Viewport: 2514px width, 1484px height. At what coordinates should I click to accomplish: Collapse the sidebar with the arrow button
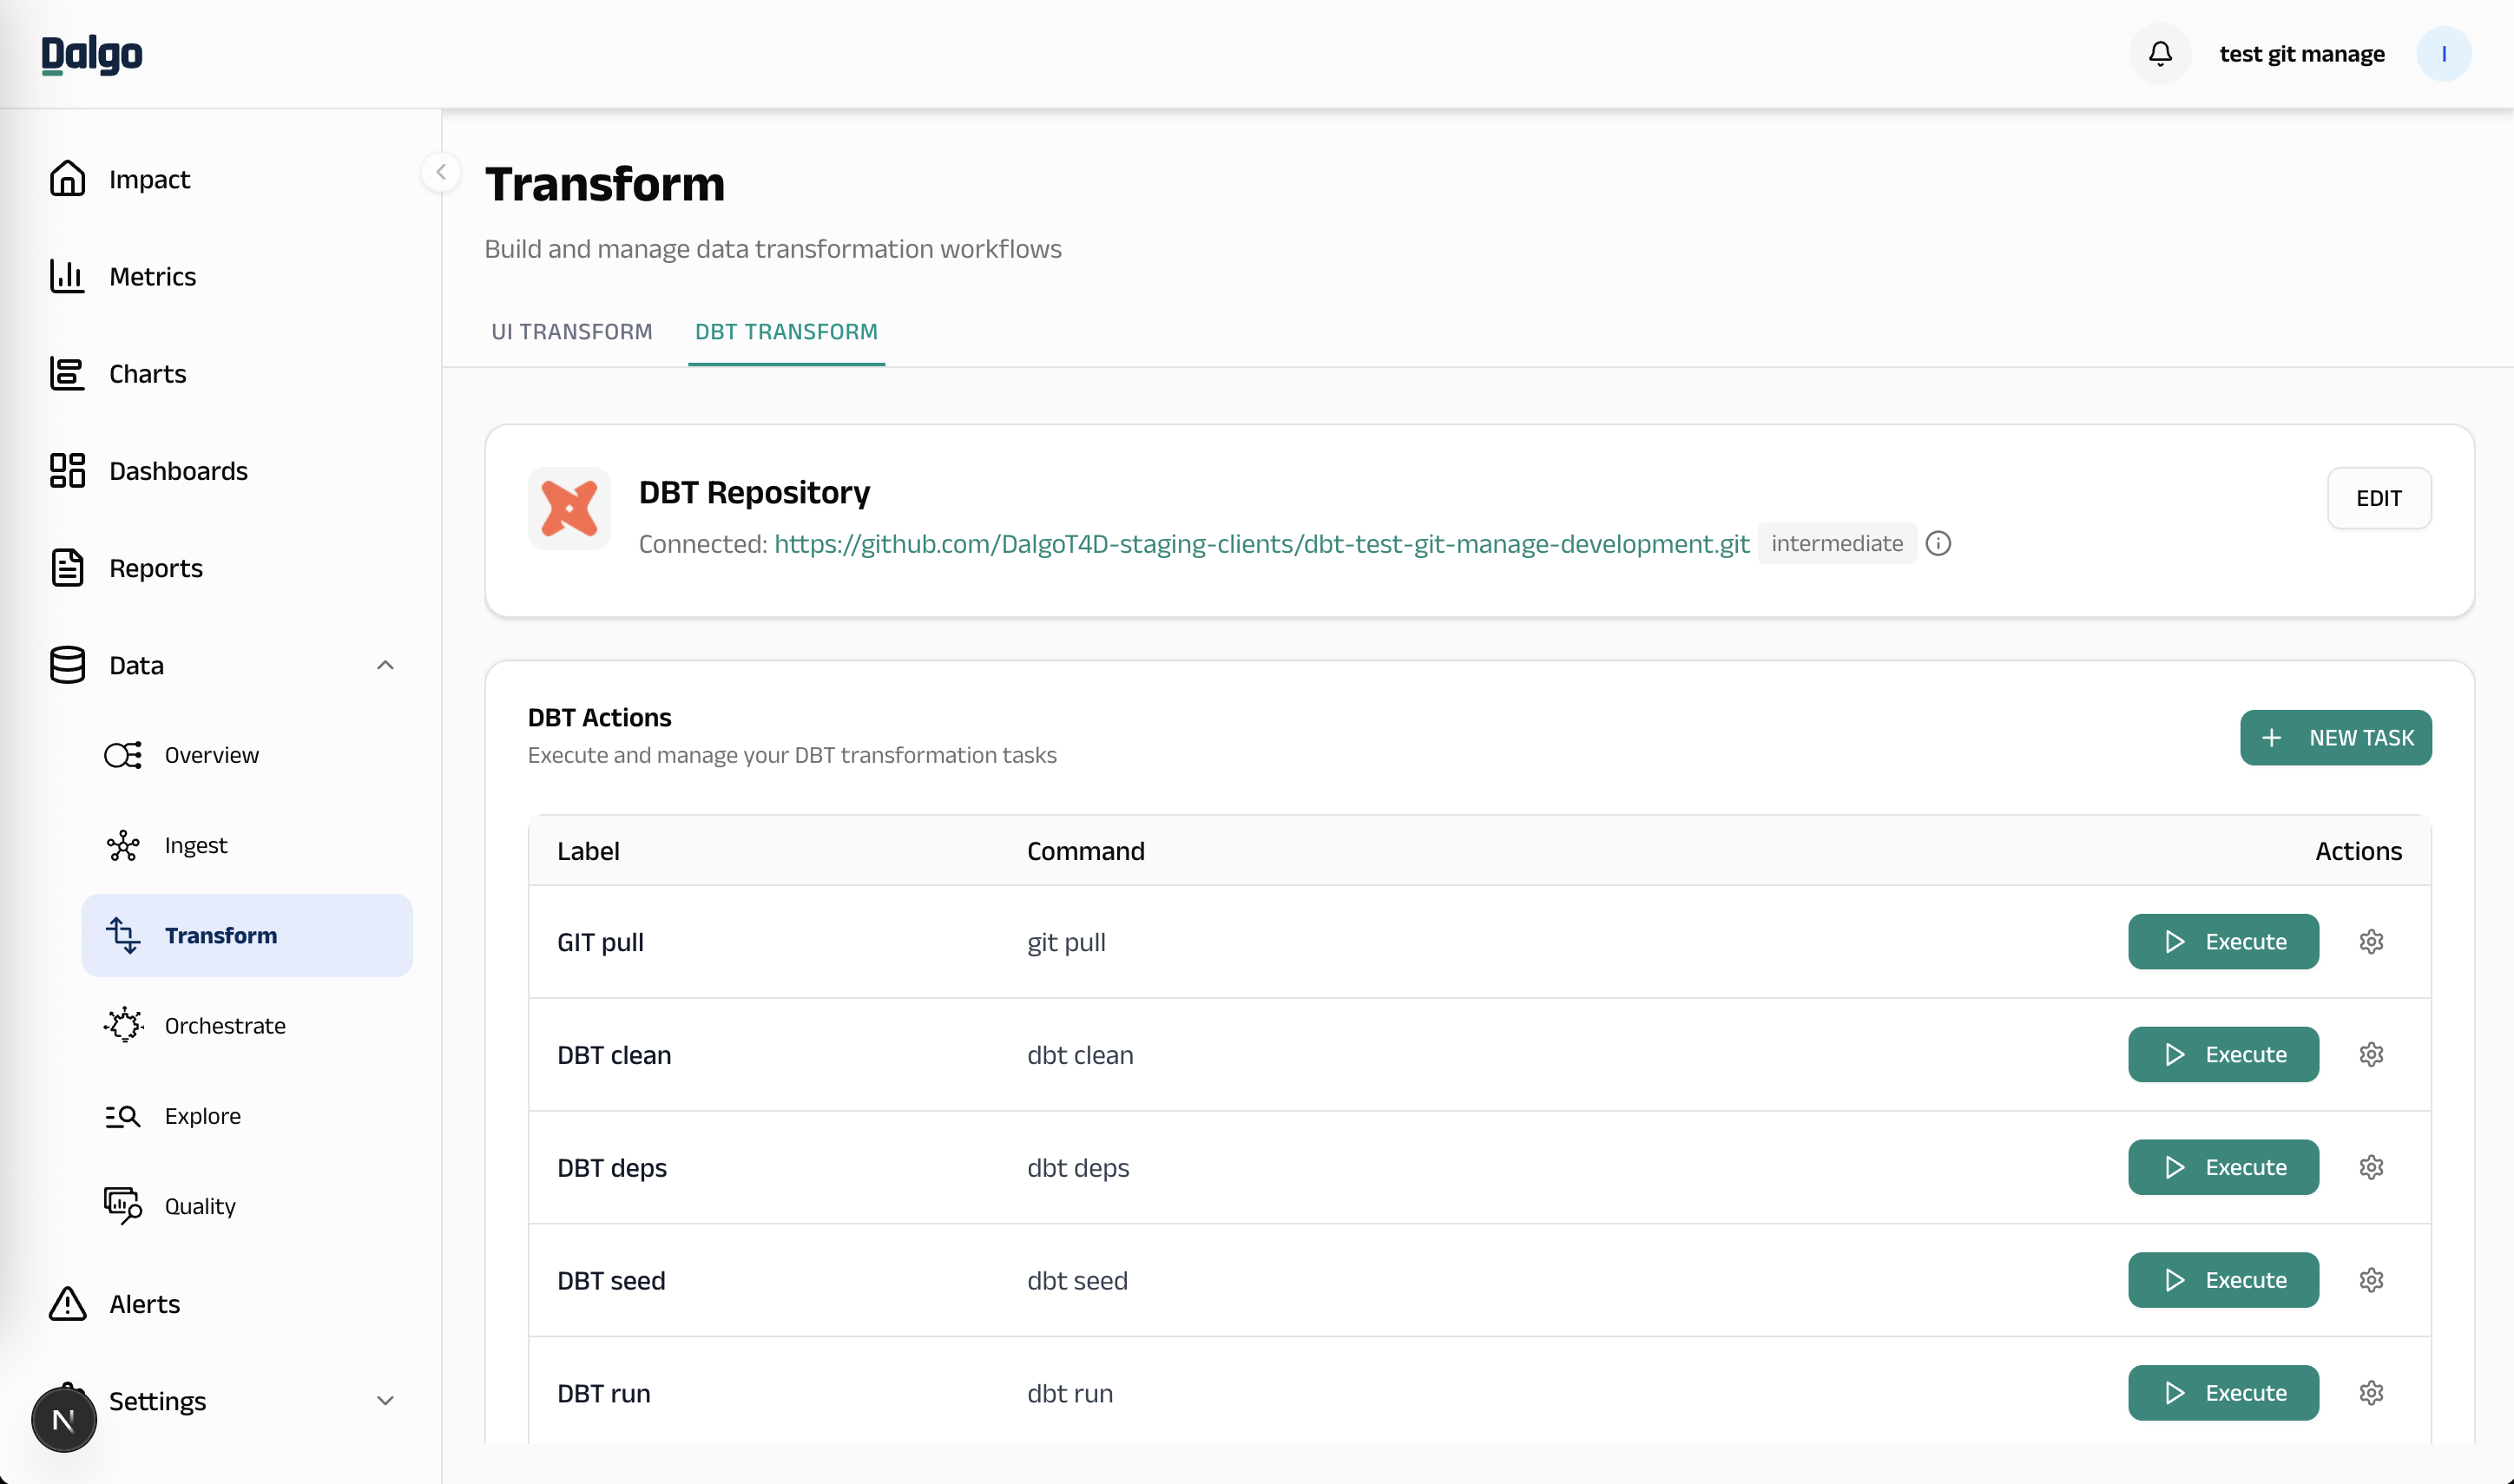441,172
